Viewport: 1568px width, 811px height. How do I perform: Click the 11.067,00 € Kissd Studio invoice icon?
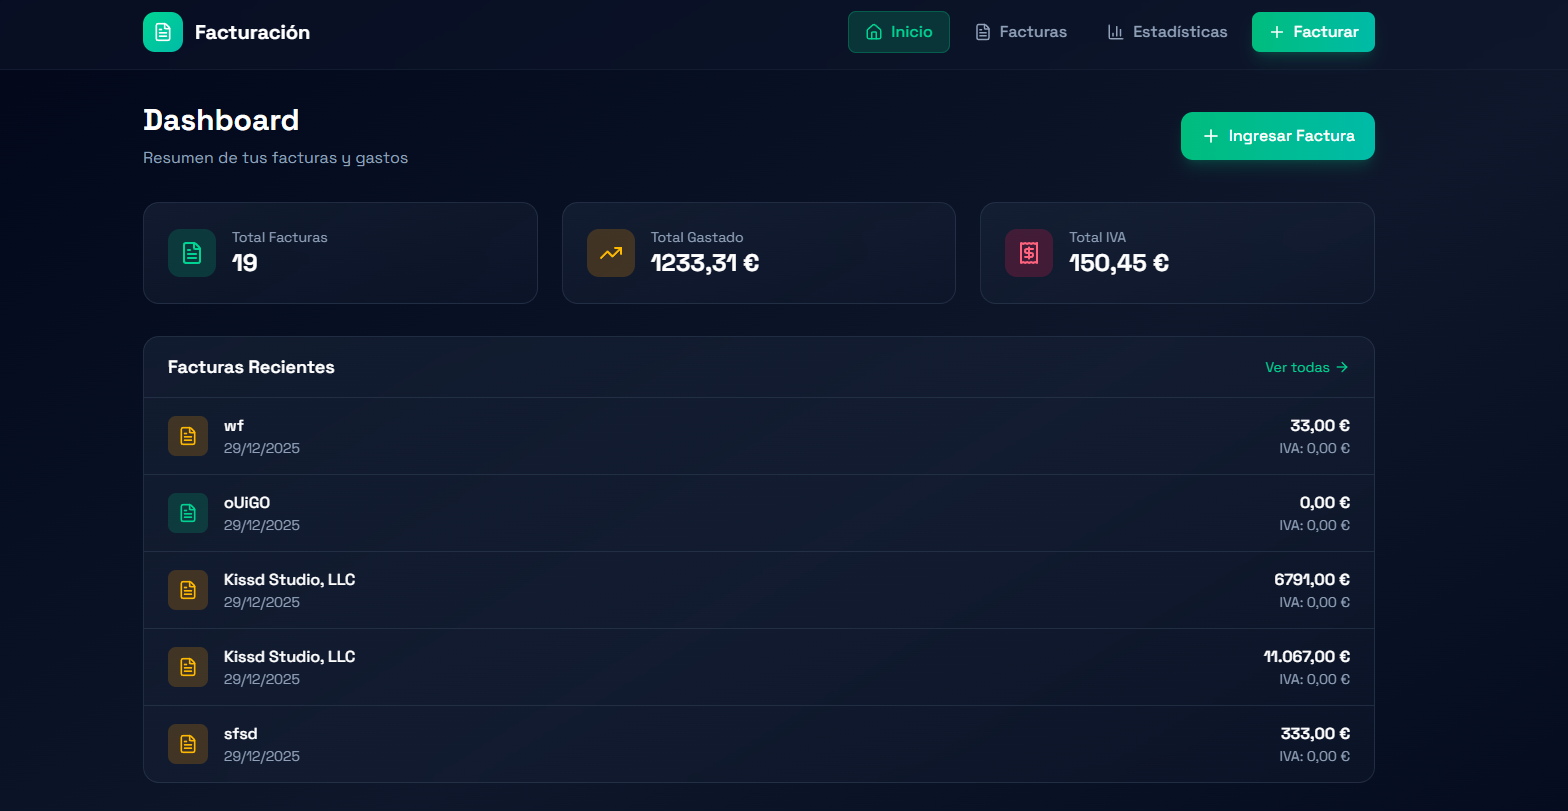point(188,667)
